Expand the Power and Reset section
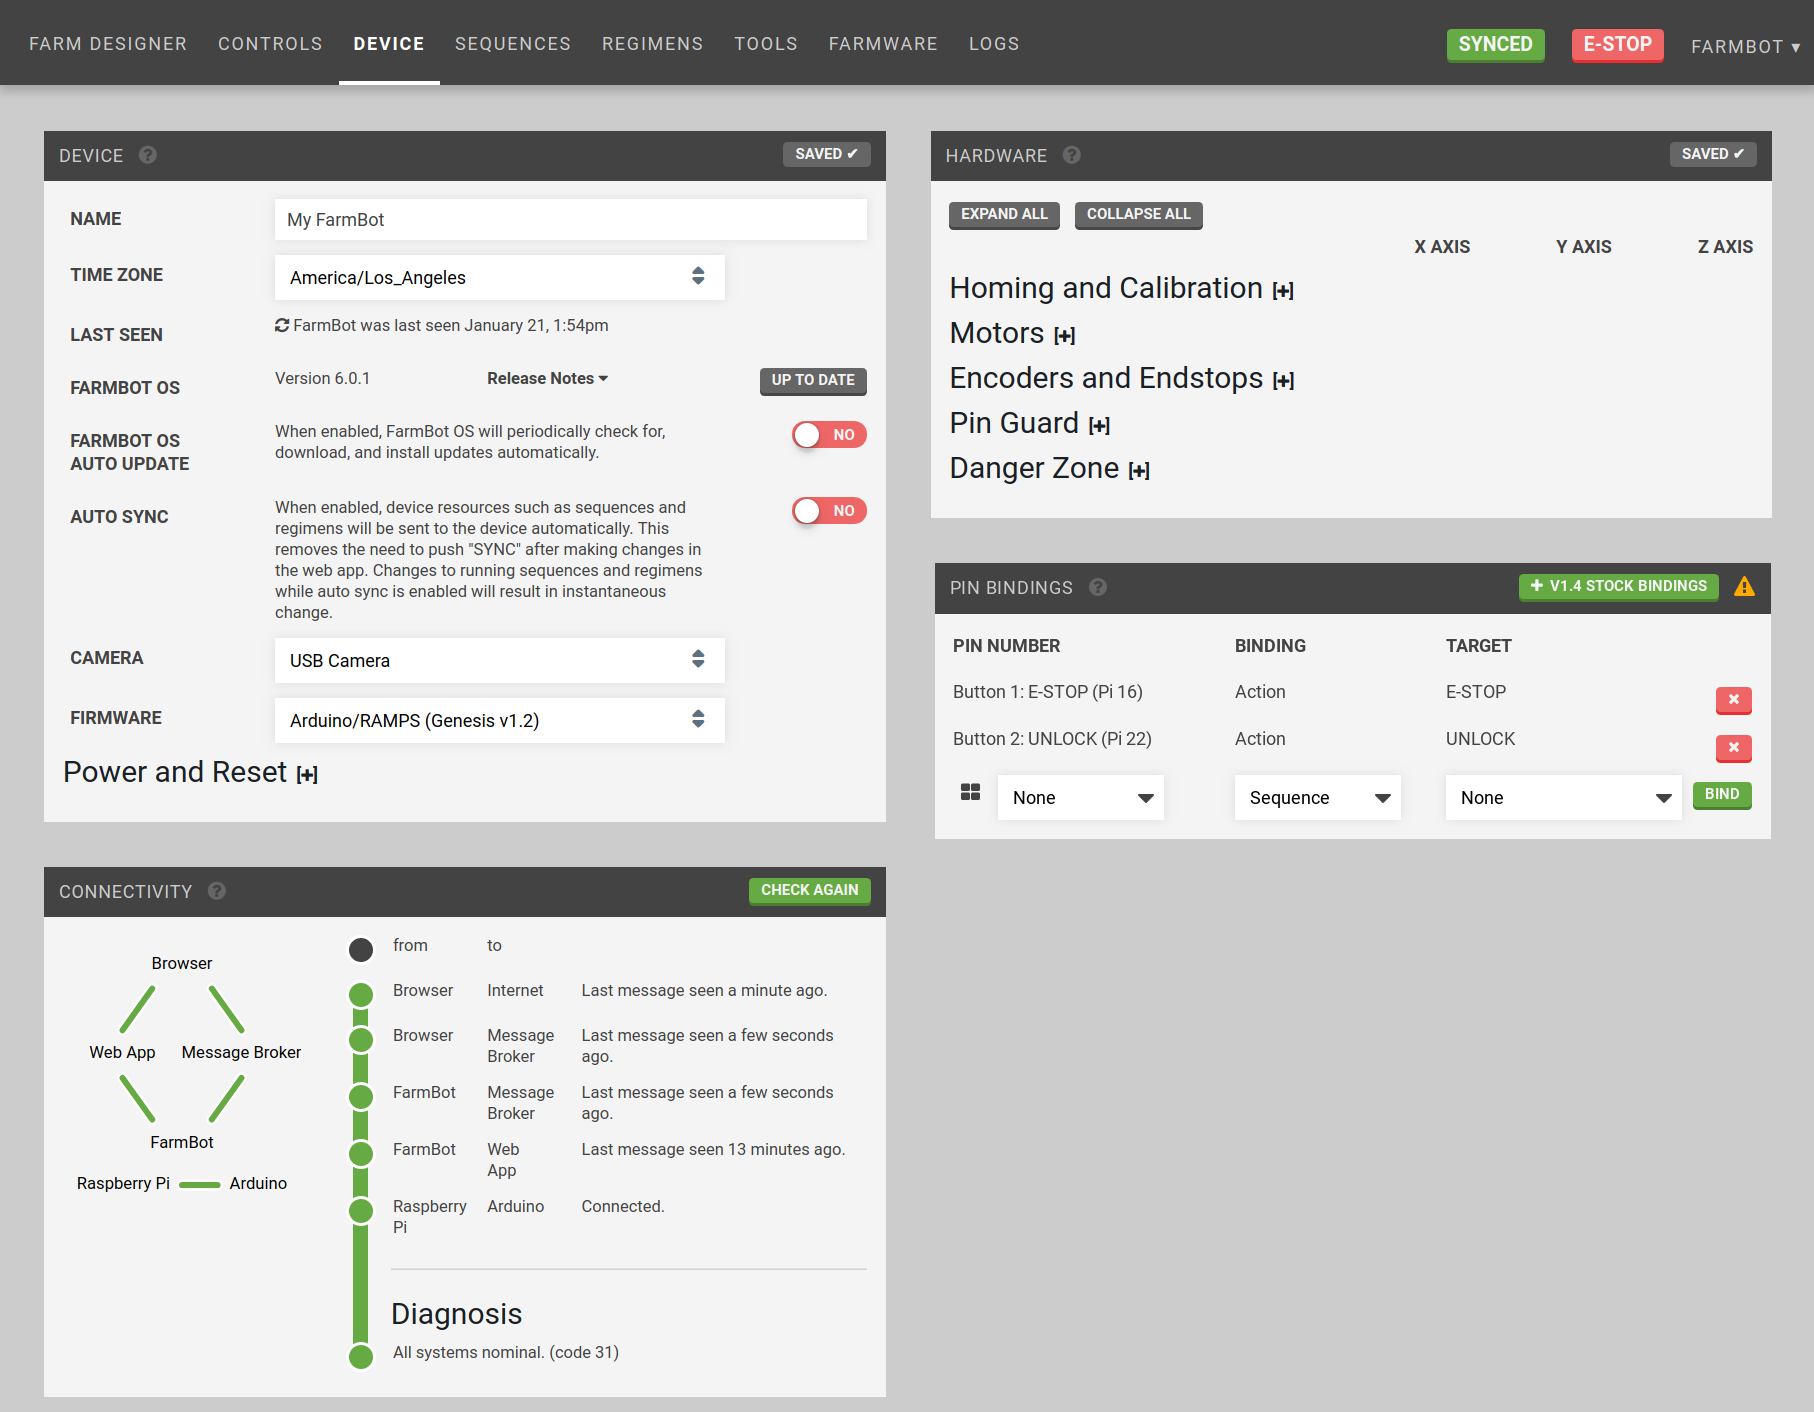The width and height of the screenshot is (1814, 1412). pyautogui.click(x=307, y=775)
